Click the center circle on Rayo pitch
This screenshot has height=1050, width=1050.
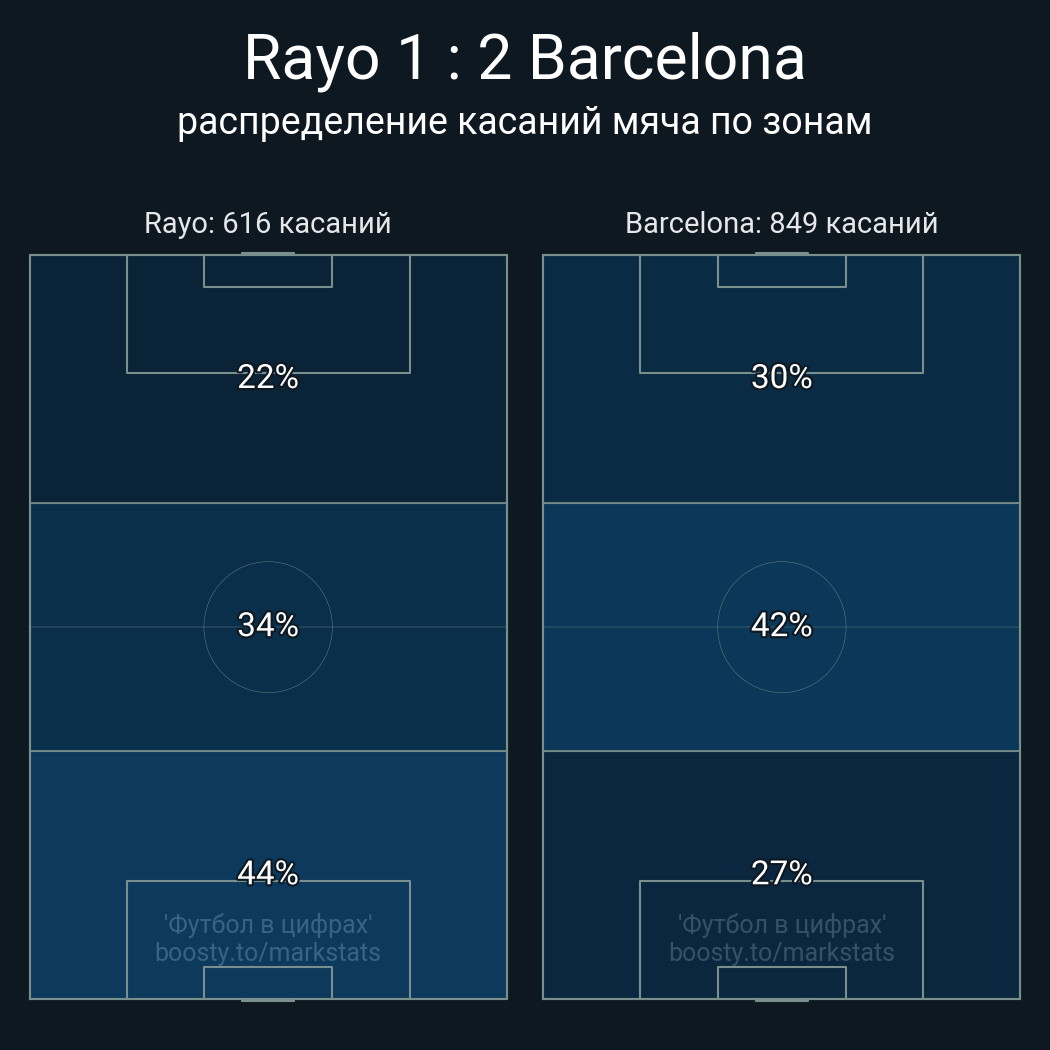pos(268,627)
